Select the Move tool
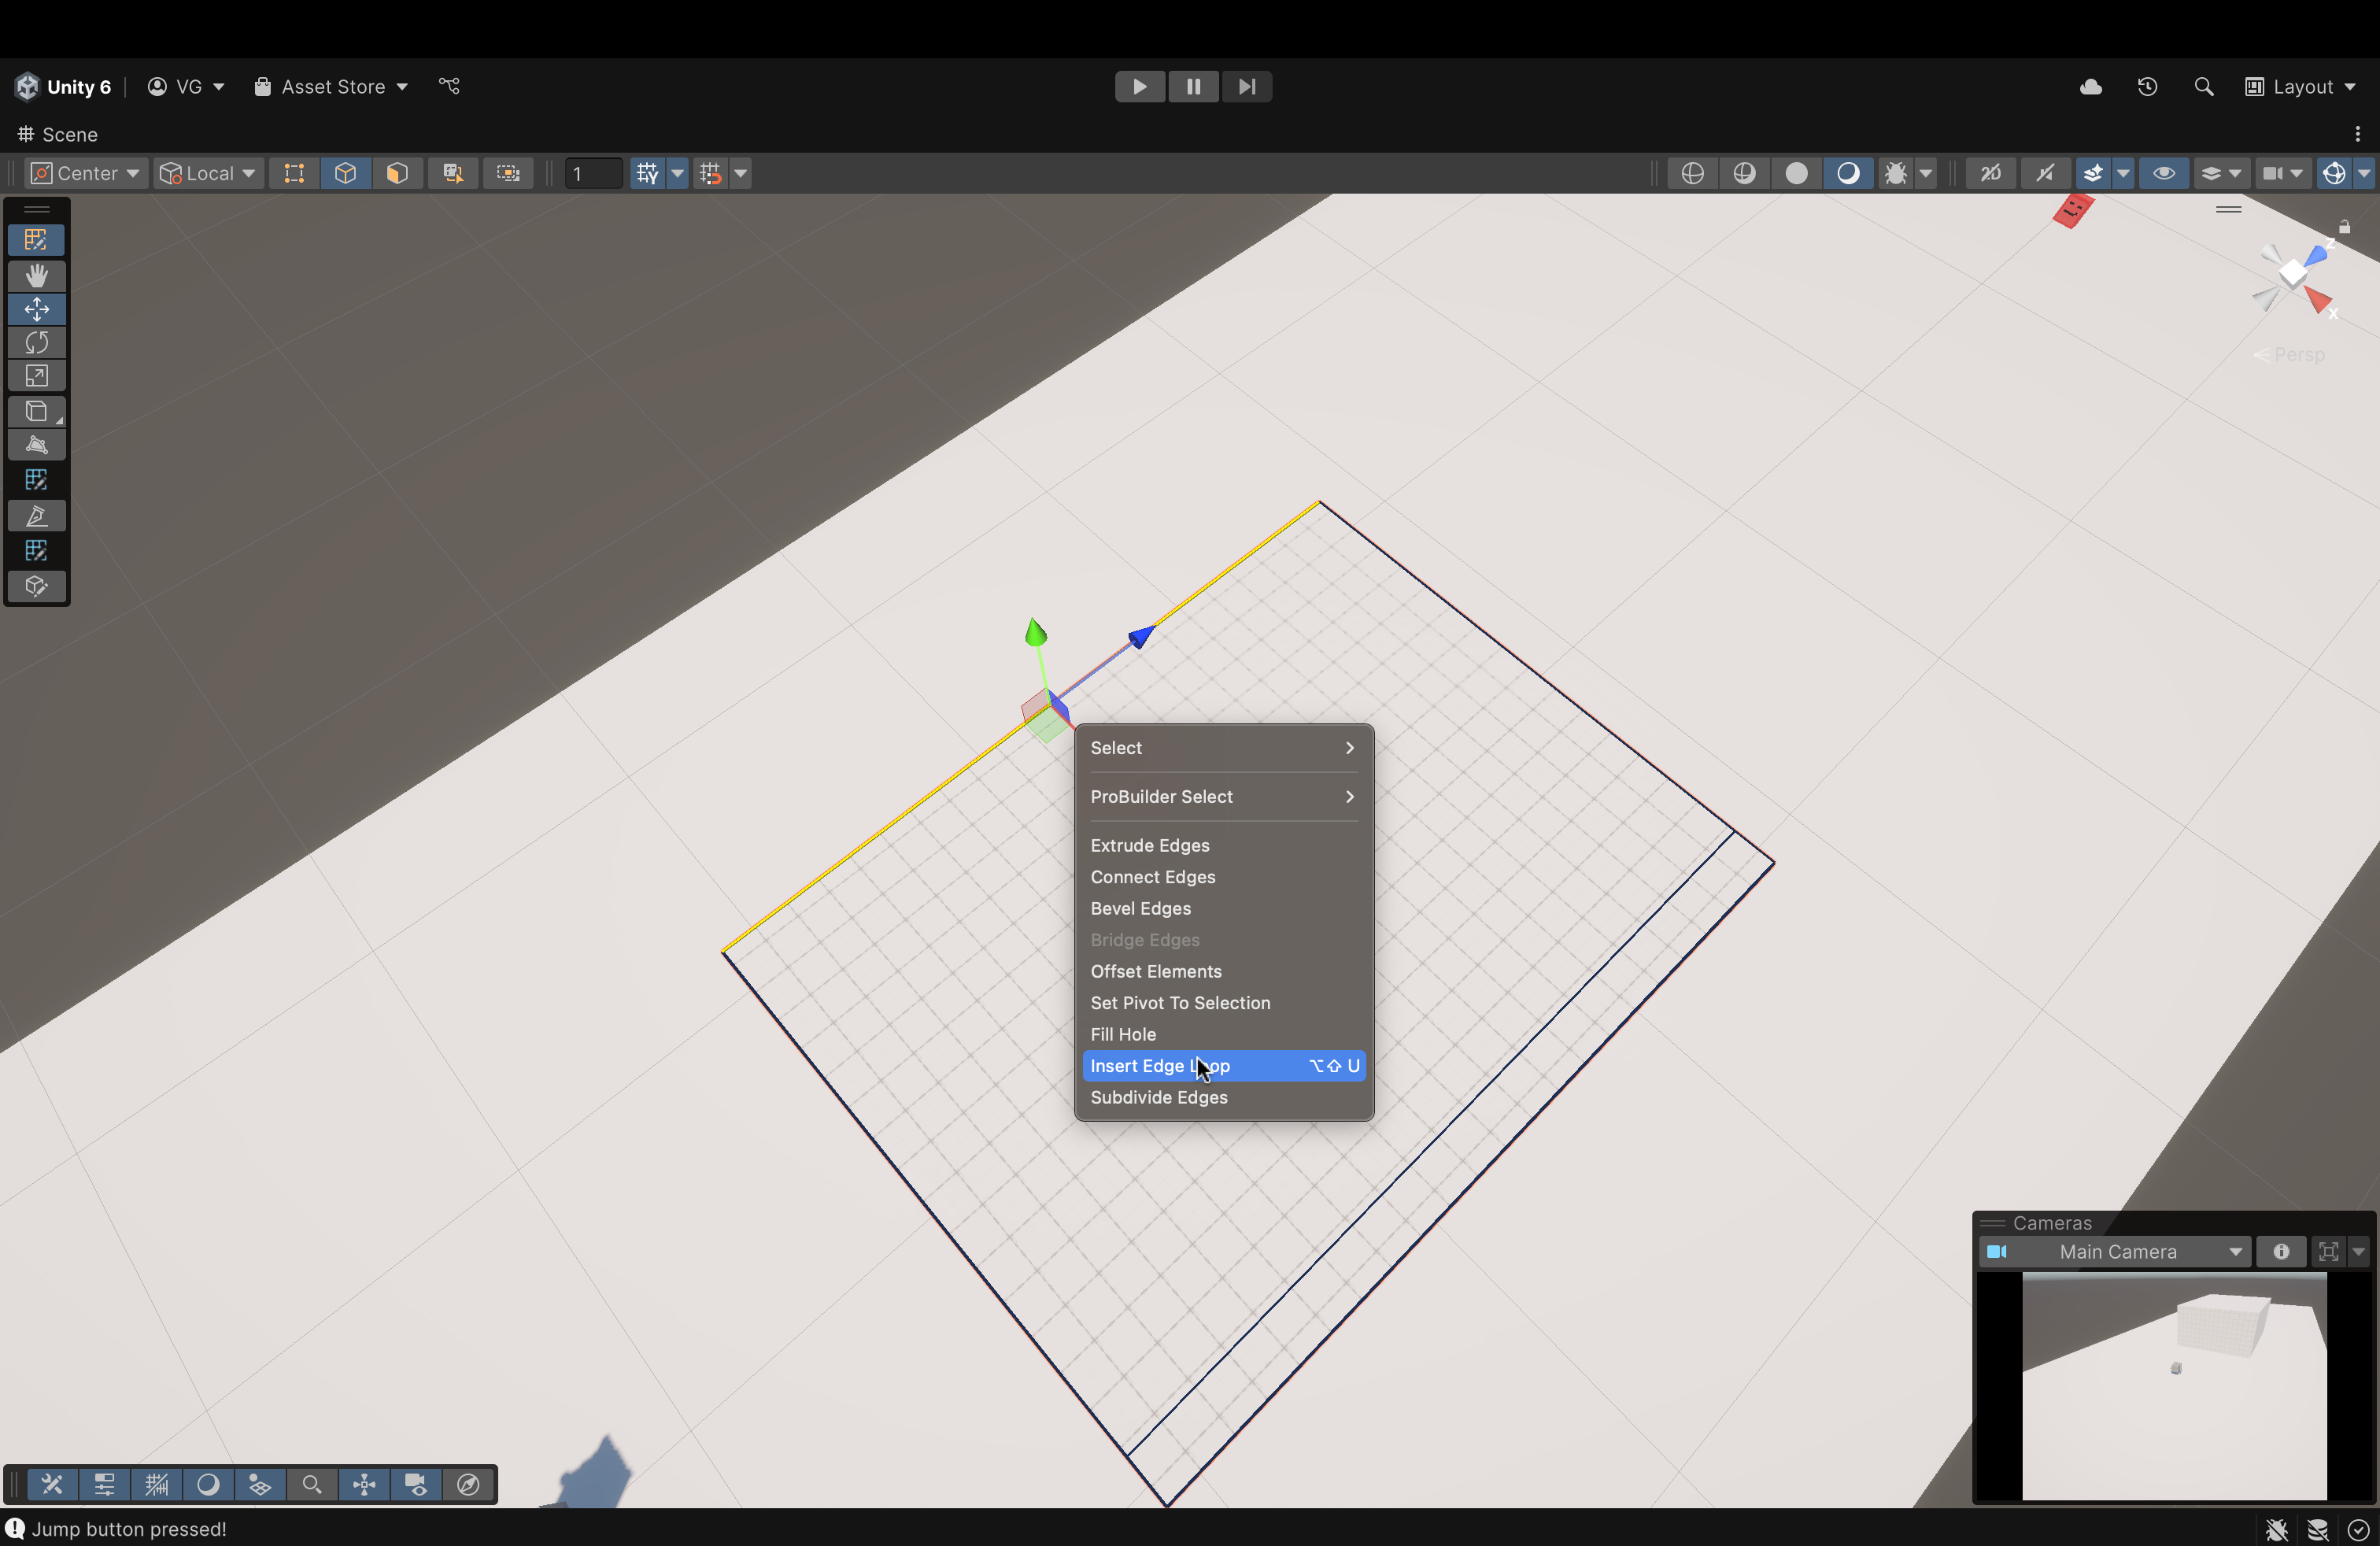The width and height of the screenshot is (2380, 1546). coord(36,309)
